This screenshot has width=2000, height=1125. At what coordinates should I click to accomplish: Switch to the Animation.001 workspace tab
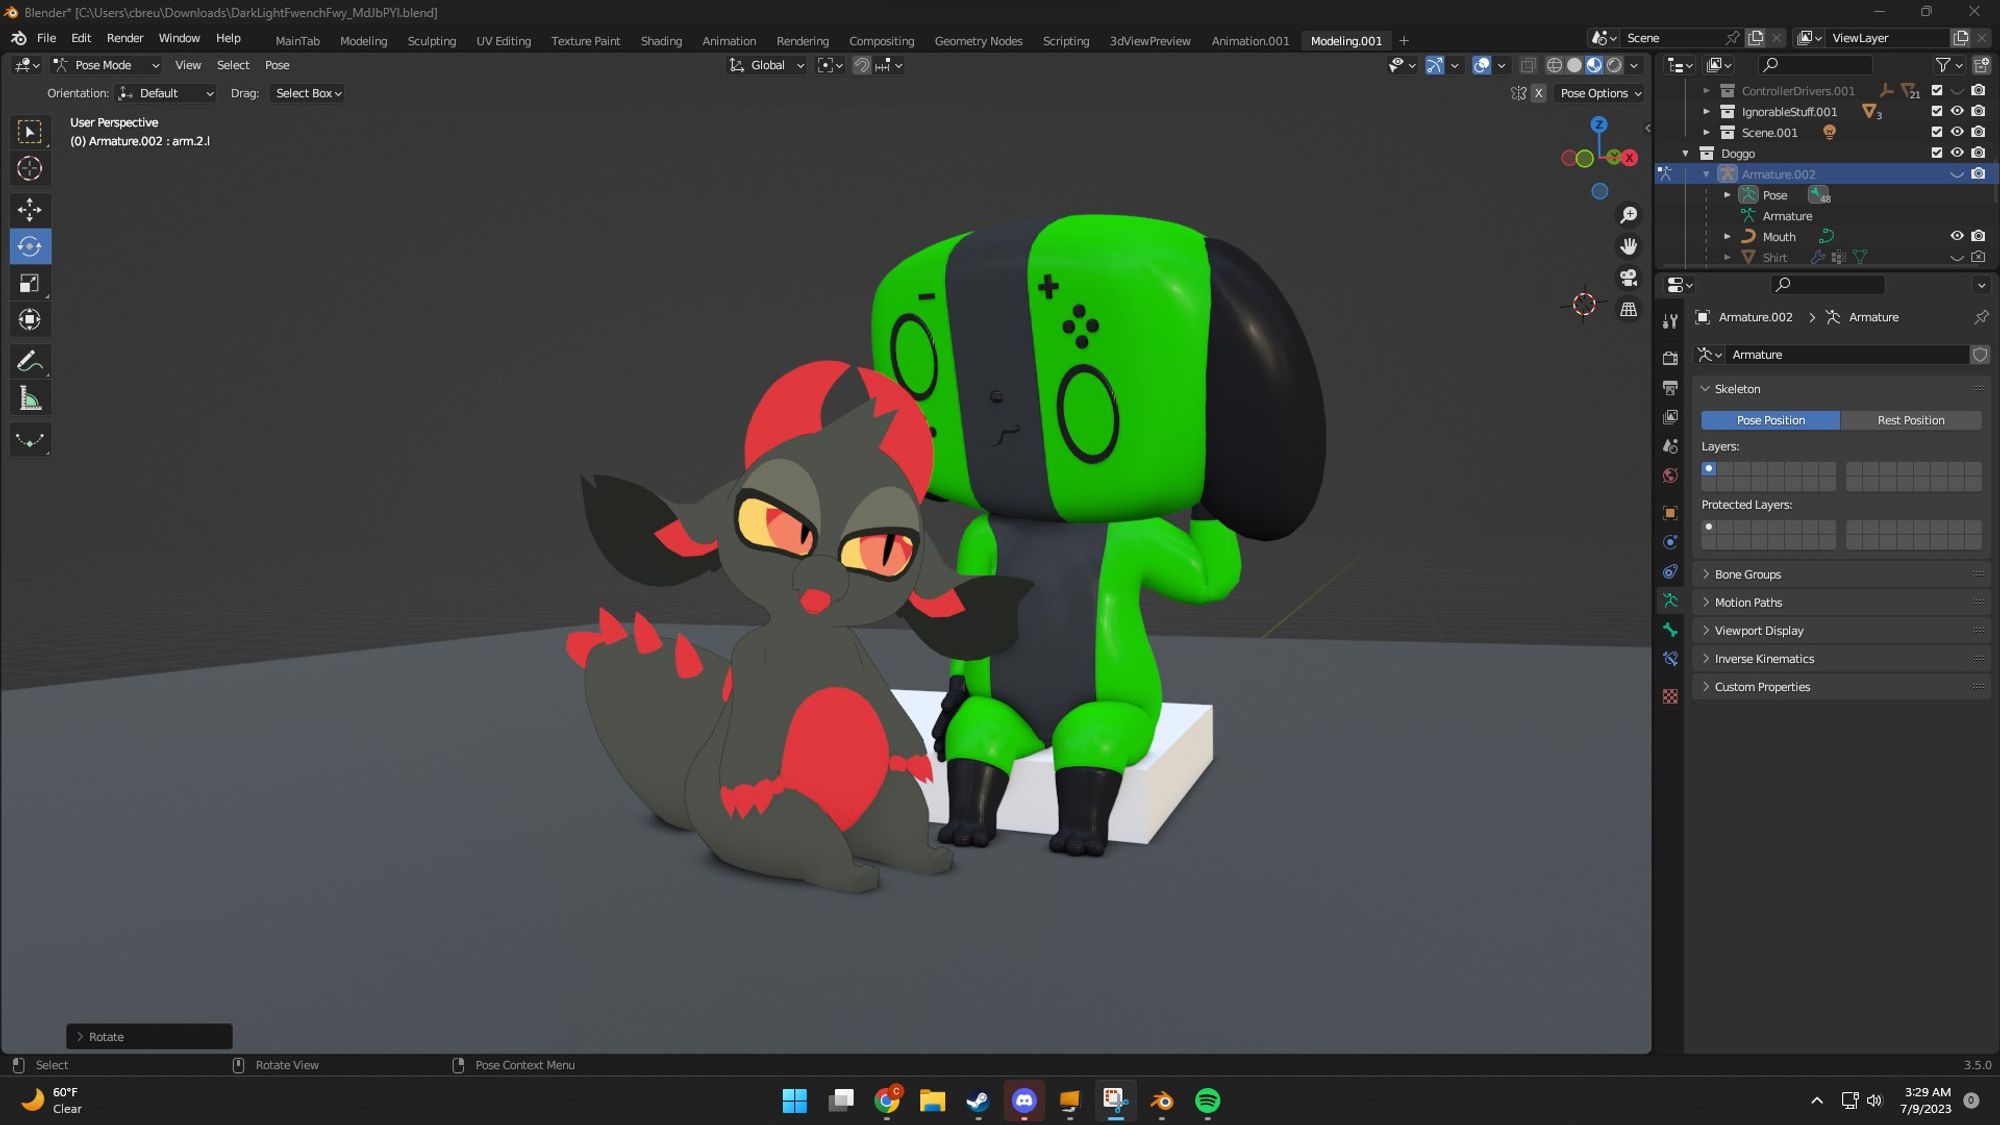pos(1250,41)
